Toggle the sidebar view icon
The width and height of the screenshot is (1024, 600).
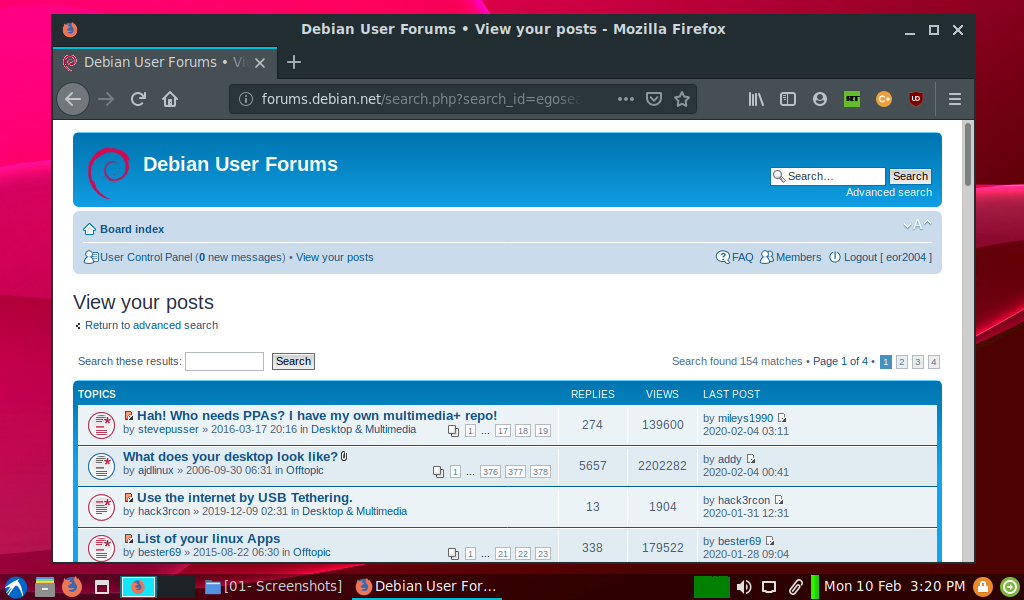pos(788,99)
